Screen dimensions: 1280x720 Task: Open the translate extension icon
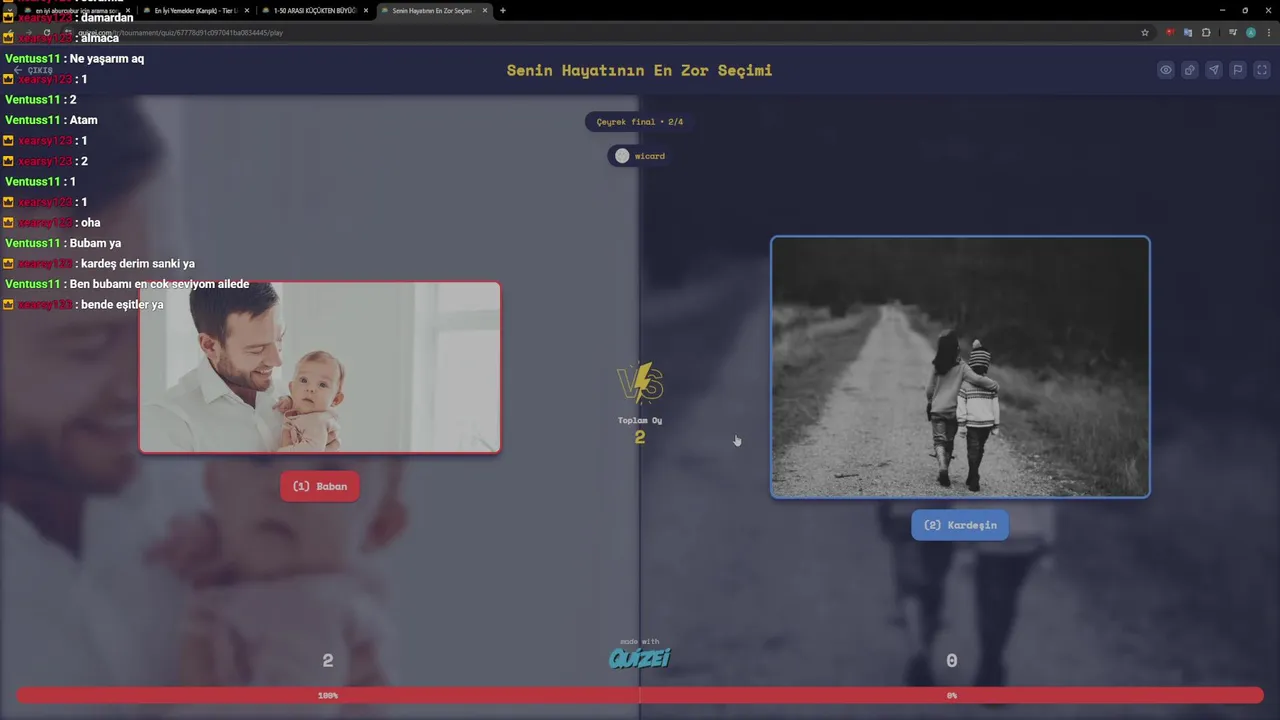pos(1188,32)
